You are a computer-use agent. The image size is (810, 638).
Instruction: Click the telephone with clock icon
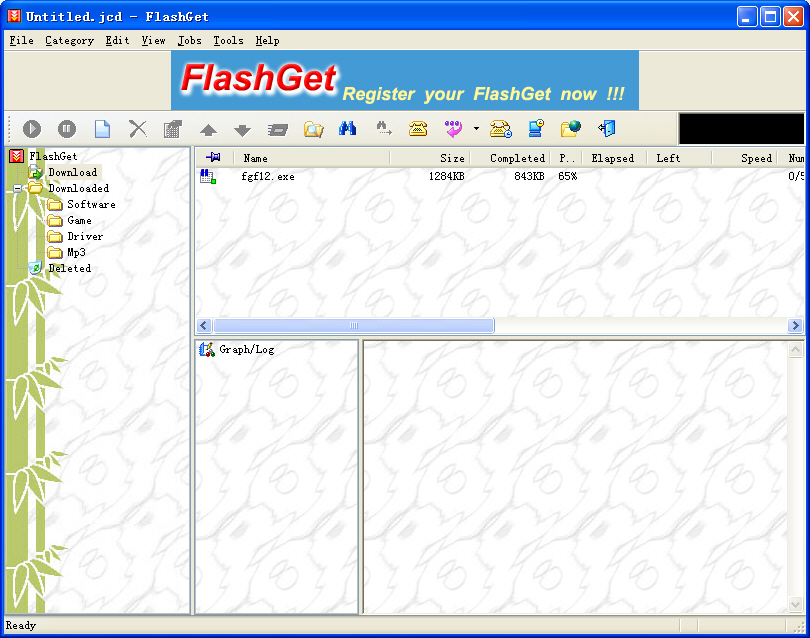pos(501,129)
